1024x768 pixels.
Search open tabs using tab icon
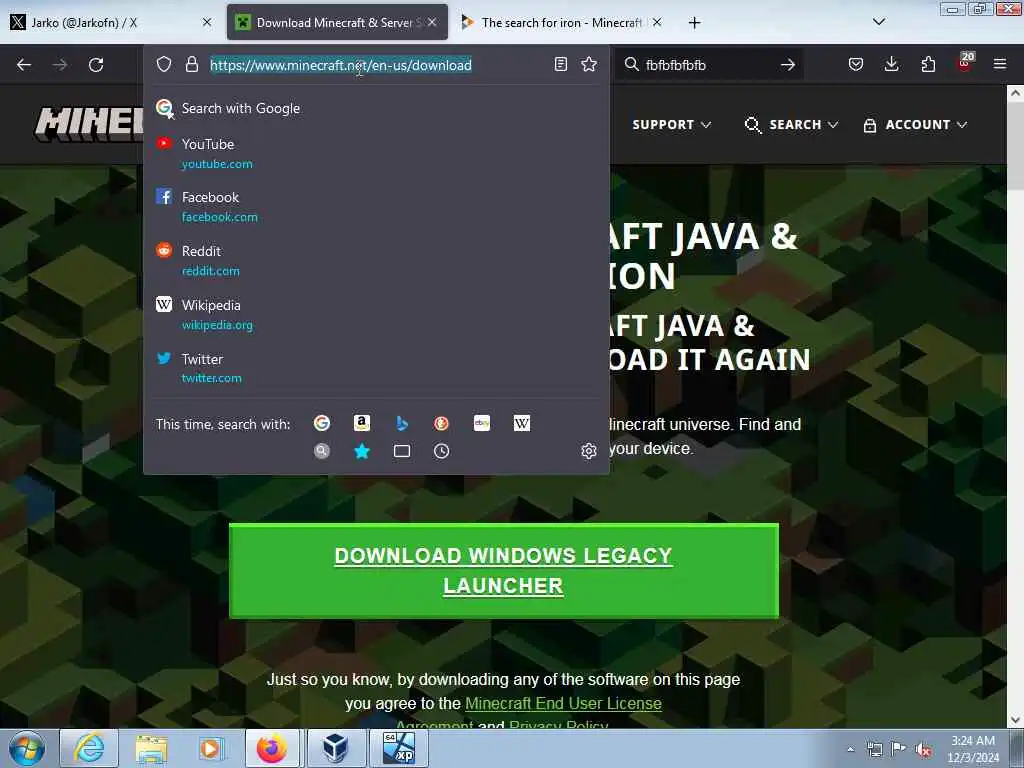(402, 451)
